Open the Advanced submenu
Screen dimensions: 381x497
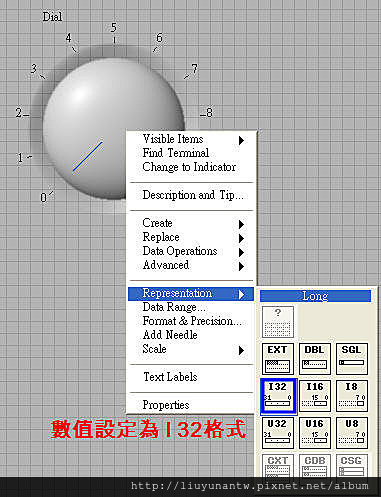pyautogui.click(x=191, y=265)
